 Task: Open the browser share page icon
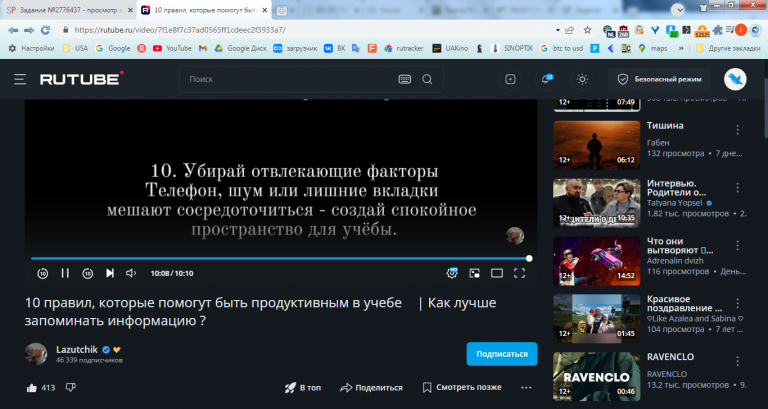[x=569, y=30]
